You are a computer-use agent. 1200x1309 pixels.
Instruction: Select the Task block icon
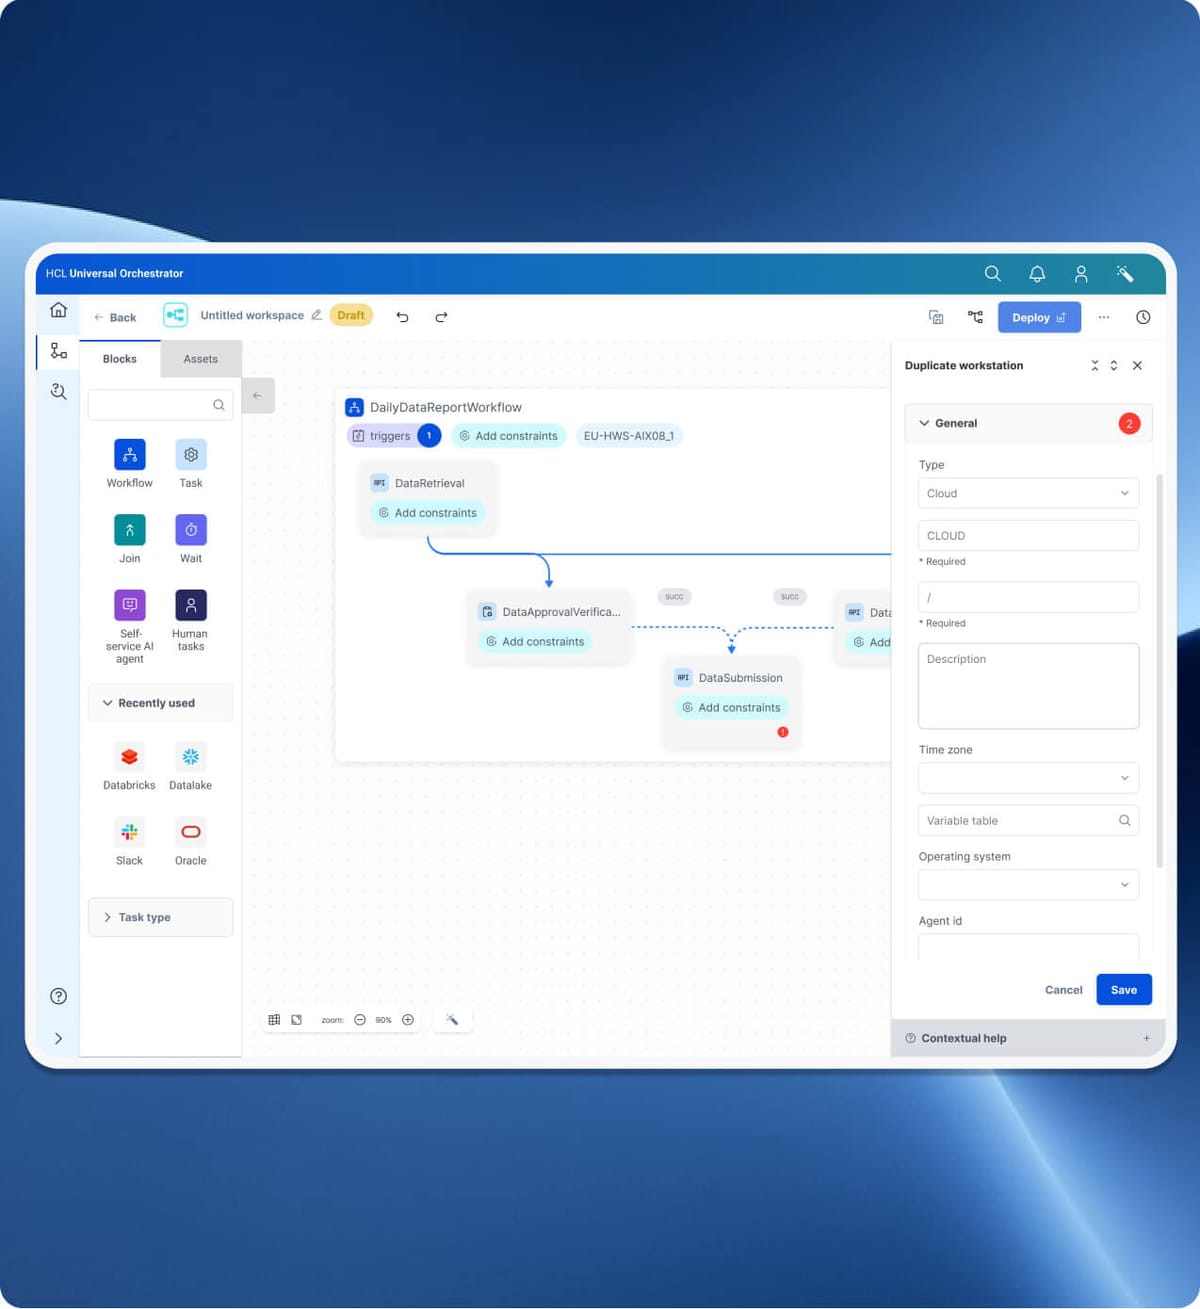(x=190, y=455)
